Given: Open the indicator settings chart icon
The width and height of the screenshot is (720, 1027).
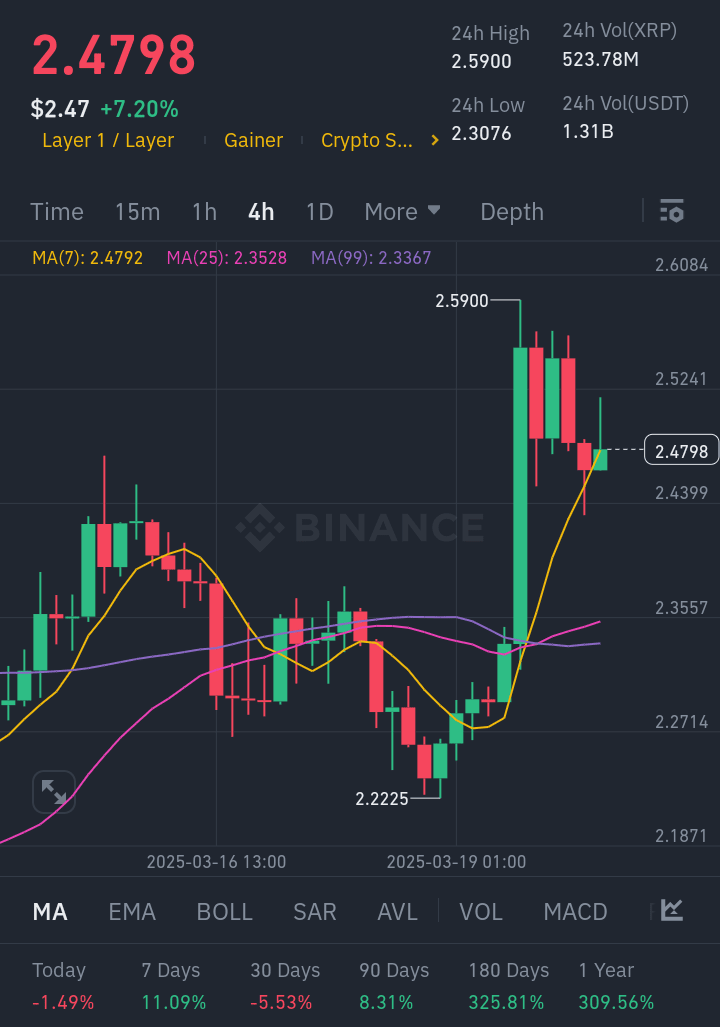Looking at the screenshot, I should click(x=672, y=910).
